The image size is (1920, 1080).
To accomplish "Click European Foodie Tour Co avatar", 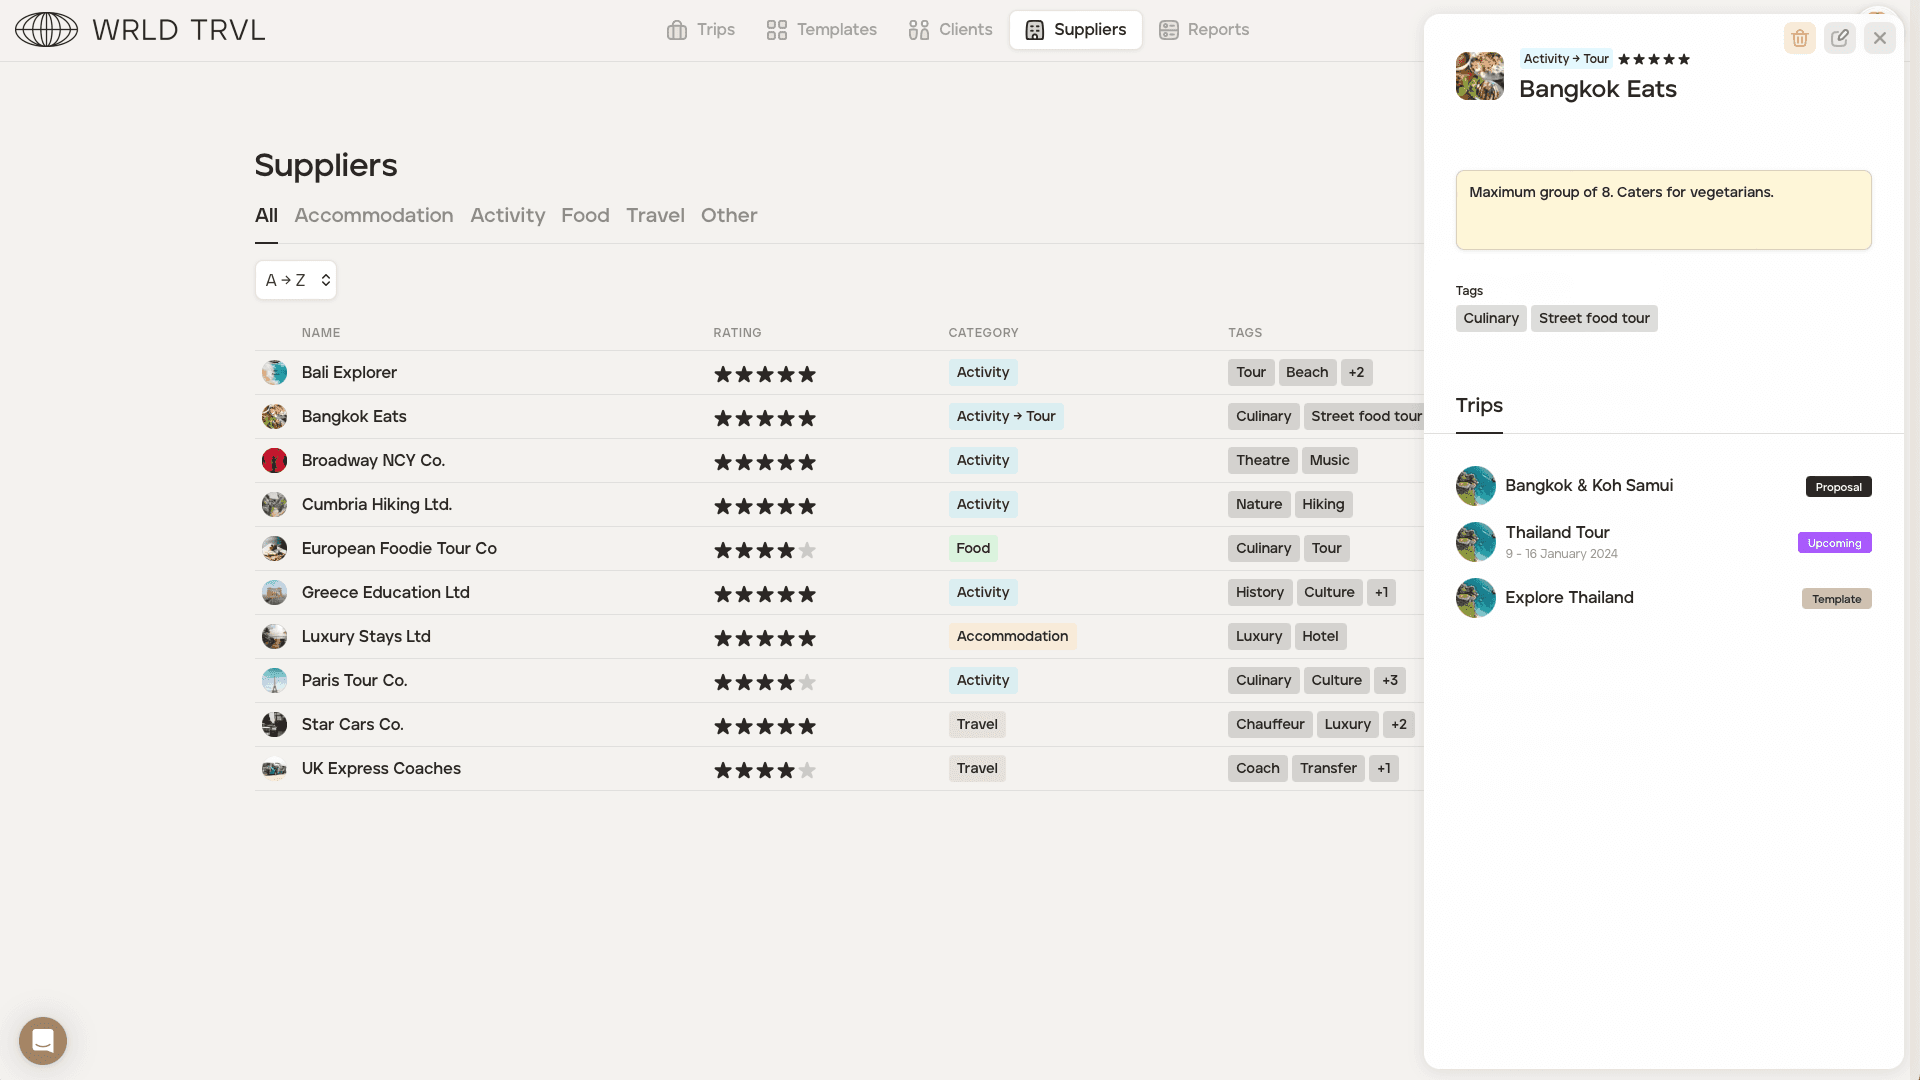I will coord(274,549).
